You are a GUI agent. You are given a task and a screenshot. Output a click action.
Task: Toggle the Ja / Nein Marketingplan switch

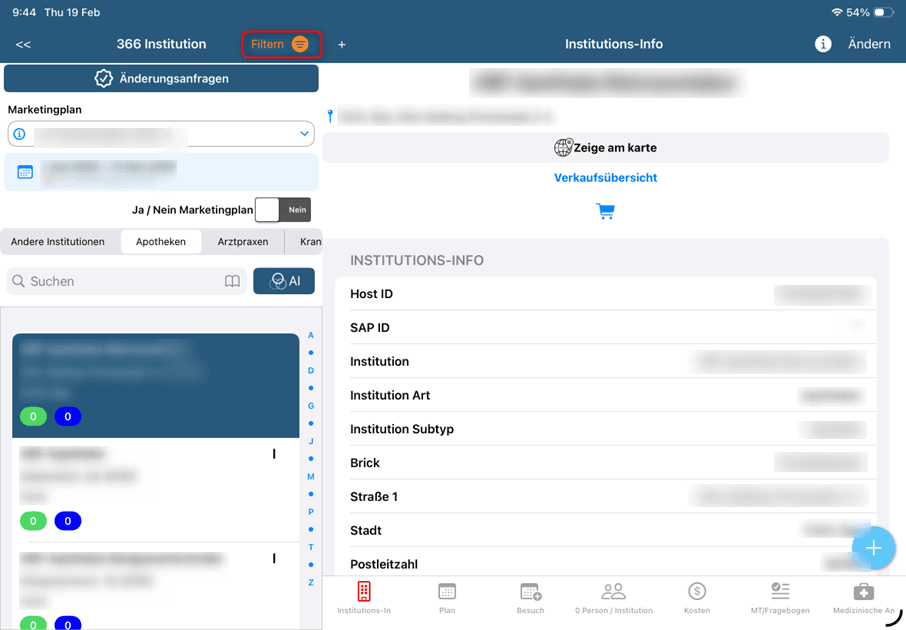(x=283, y=210)
